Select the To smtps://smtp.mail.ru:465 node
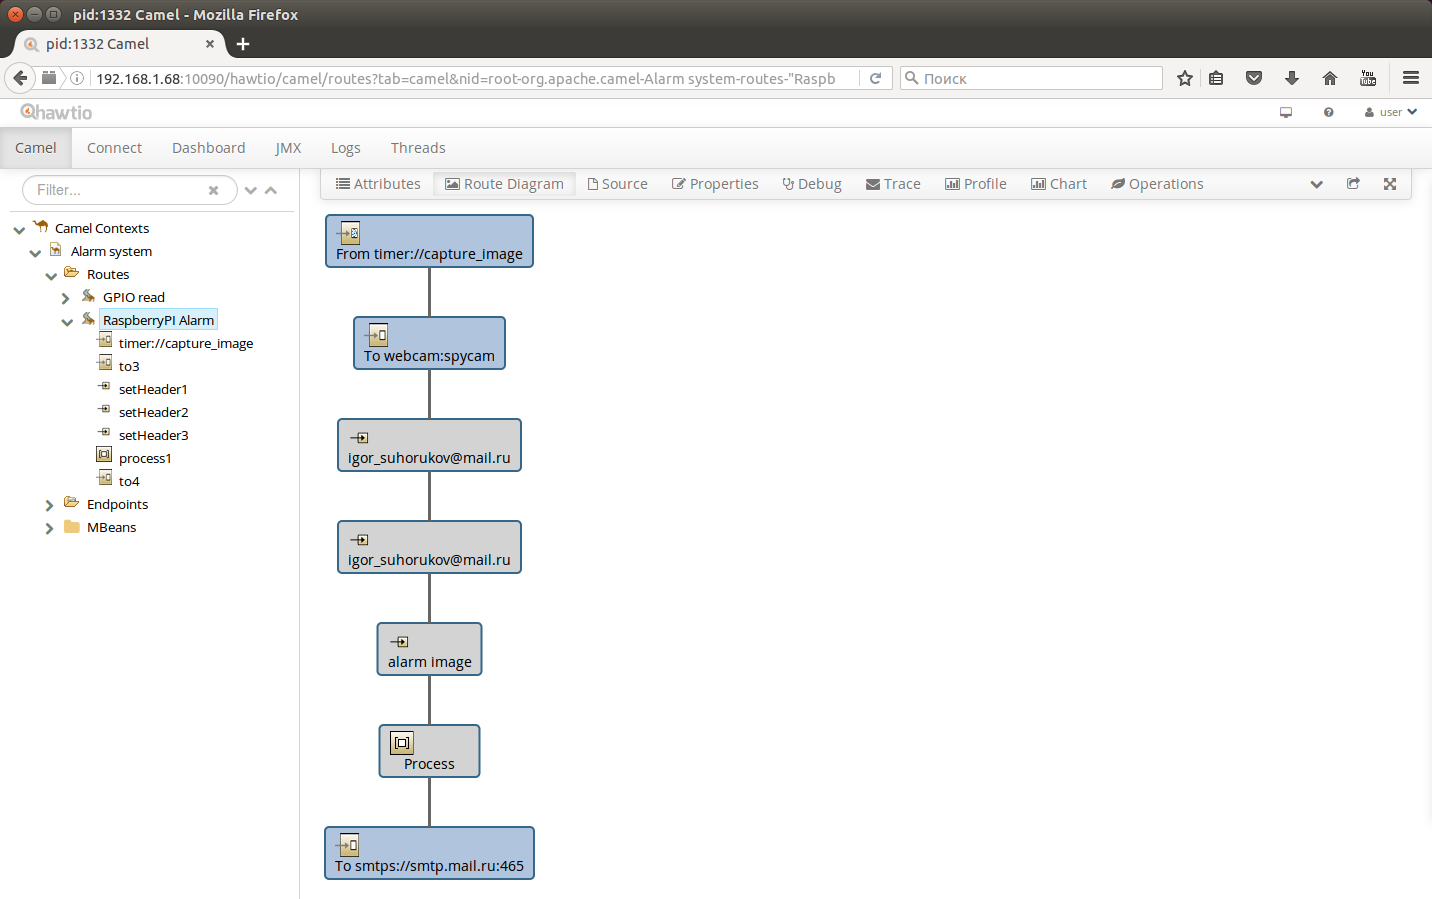 coord(429,853)
